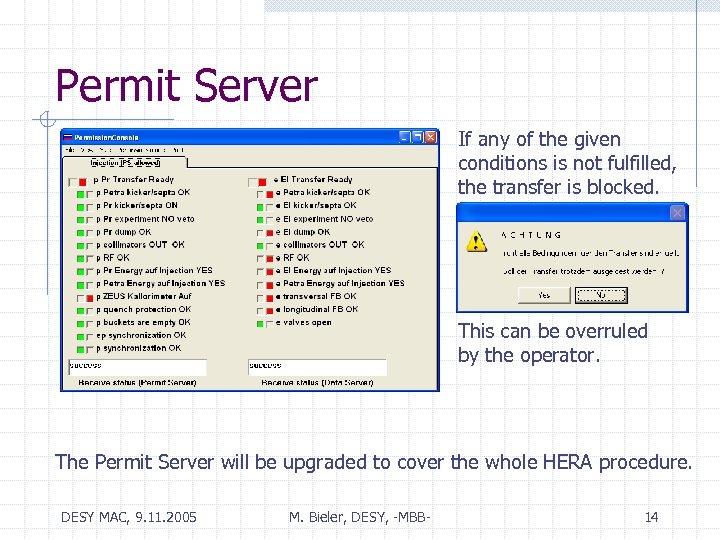The image size is (720, 540).
Task: Click green indicator beside p quench protection OK
Action: pos(80,311)
